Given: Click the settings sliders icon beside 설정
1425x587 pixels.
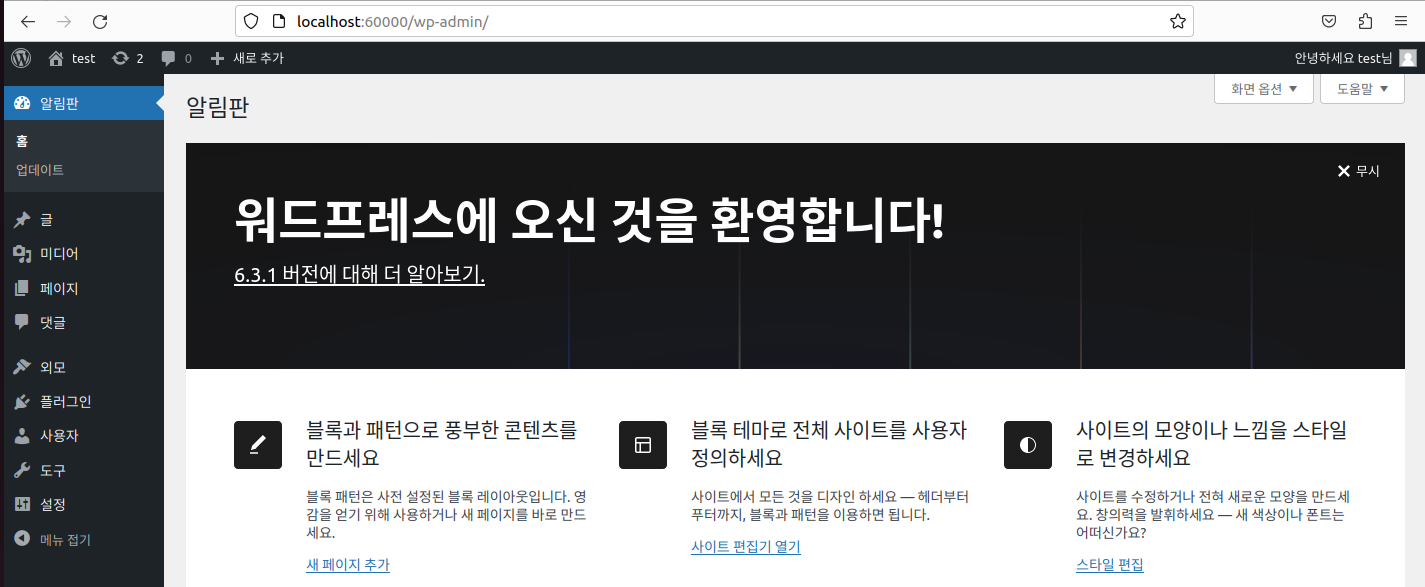Looking at the screenshot, I should pos(22,504).
